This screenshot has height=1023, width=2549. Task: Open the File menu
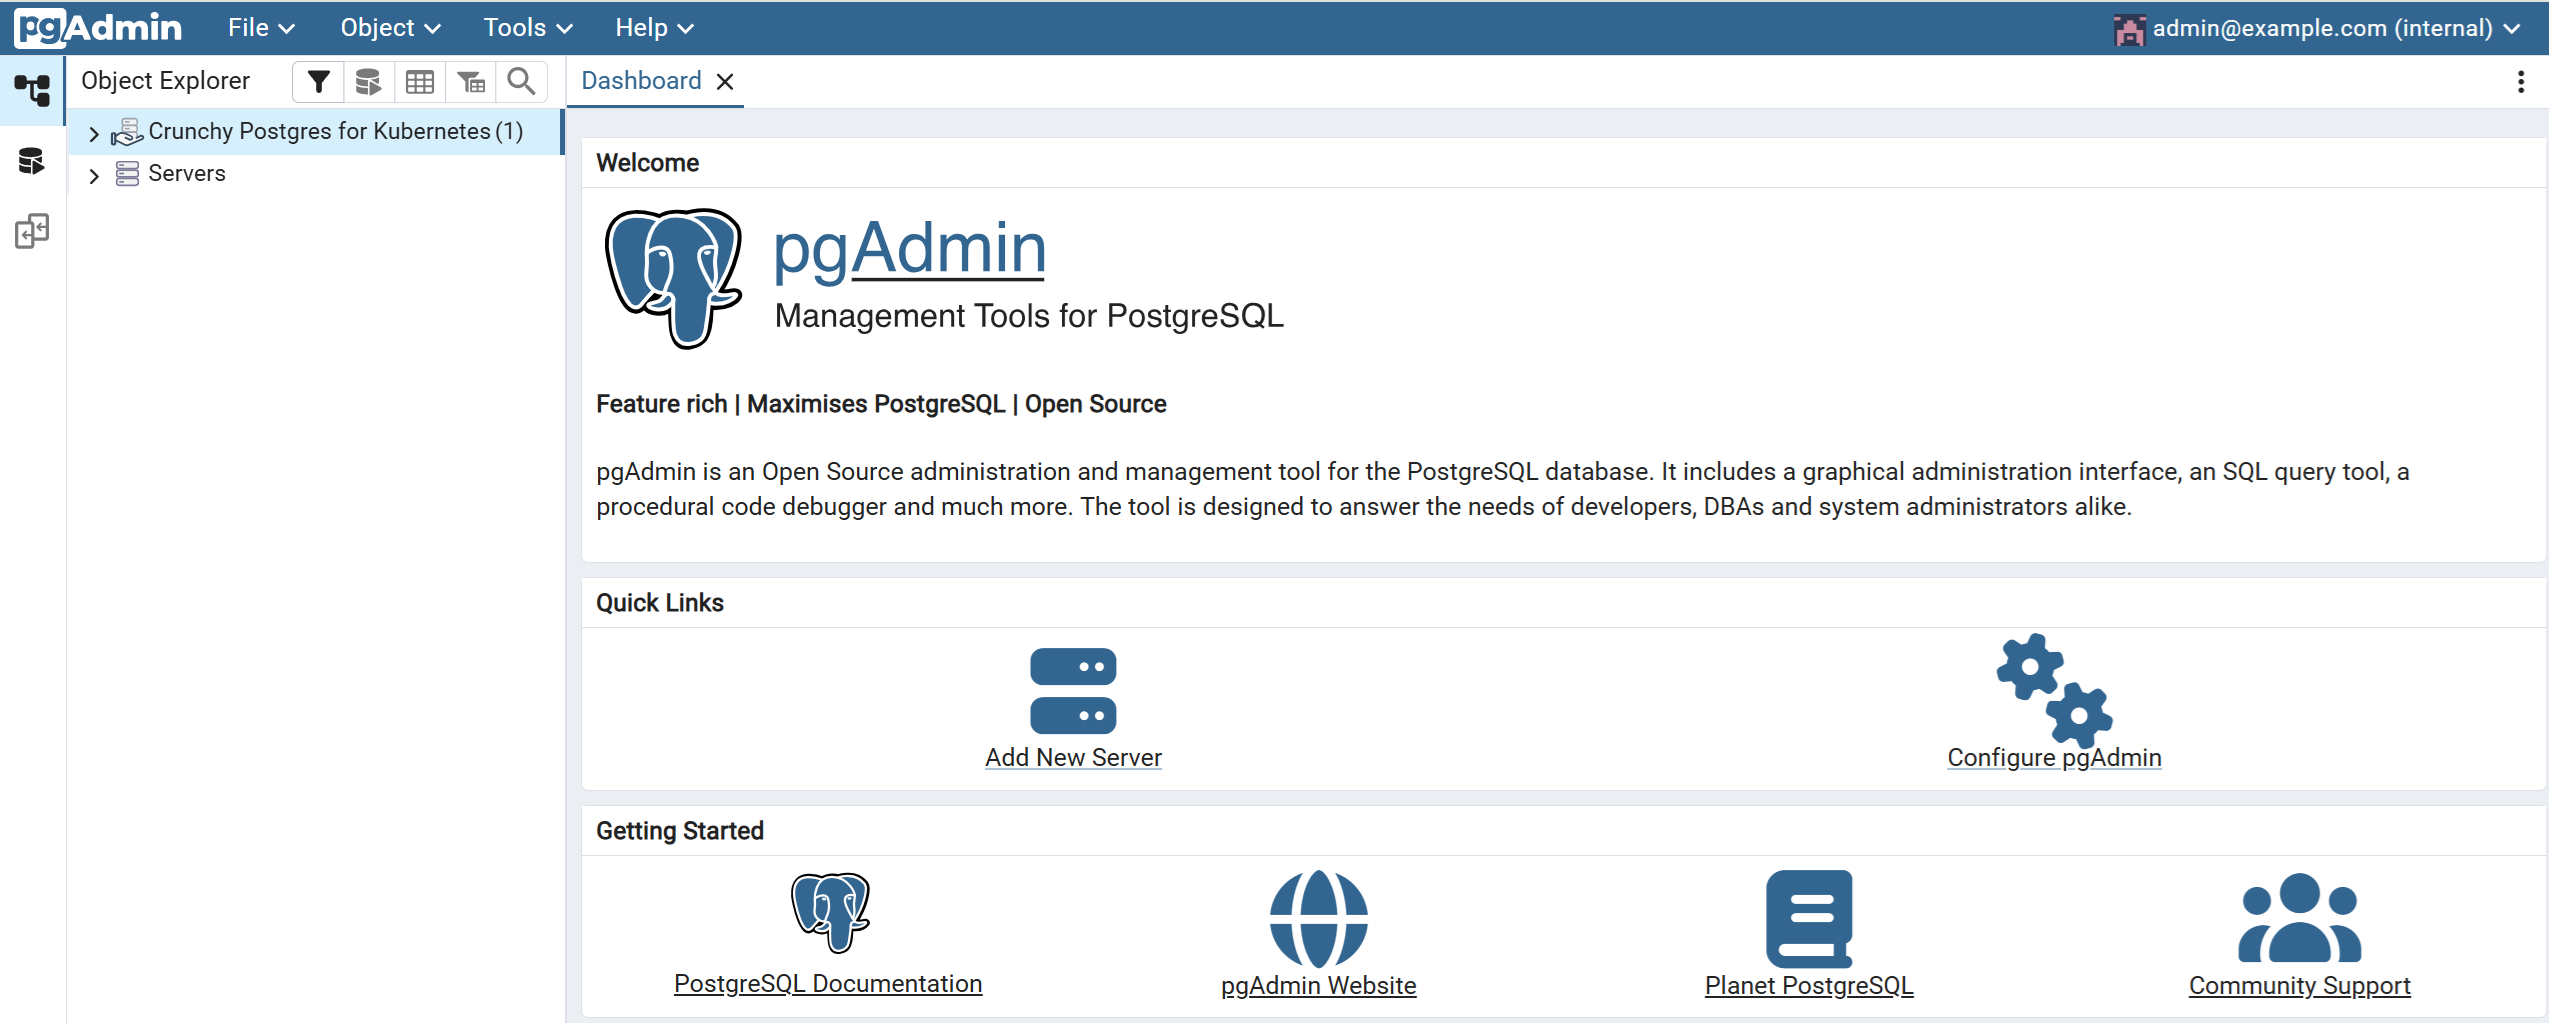point(260,28)
